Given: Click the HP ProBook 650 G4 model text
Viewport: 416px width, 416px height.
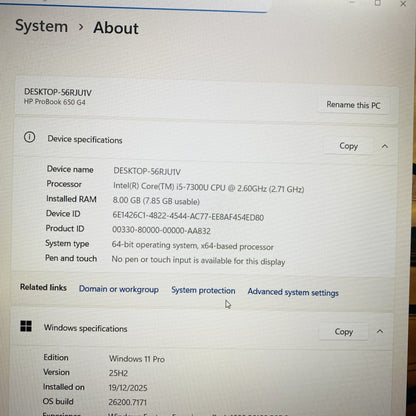Looking at the screenshot, I should 55,102.
